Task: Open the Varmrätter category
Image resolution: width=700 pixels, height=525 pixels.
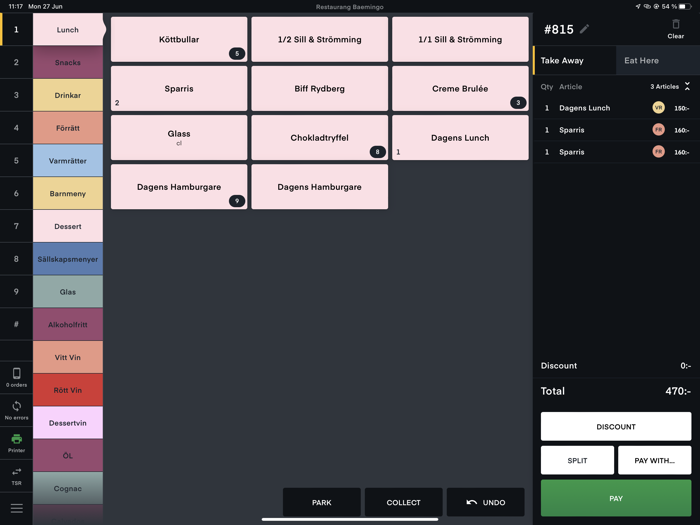Action: [68, 161]
